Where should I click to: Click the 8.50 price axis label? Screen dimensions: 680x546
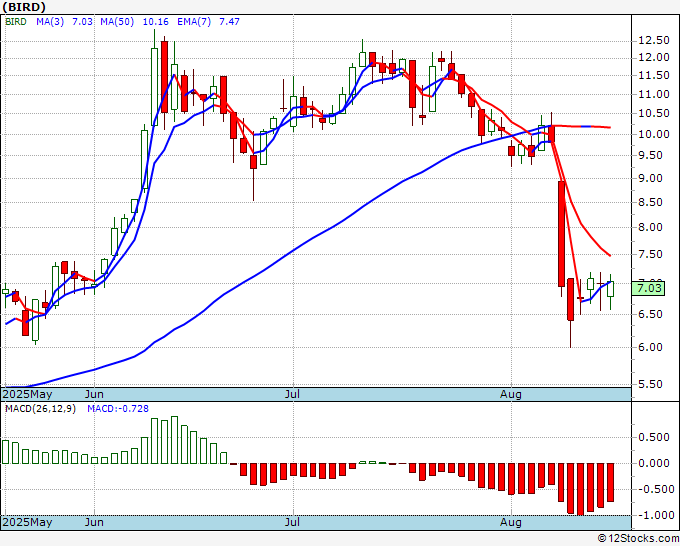650,202
